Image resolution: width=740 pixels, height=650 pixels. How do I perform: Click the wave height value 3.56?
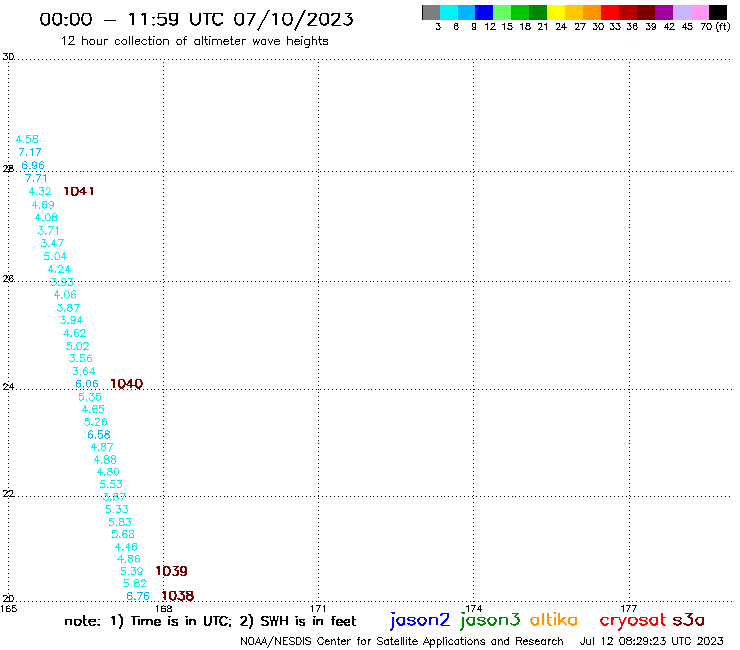[81, 358]
